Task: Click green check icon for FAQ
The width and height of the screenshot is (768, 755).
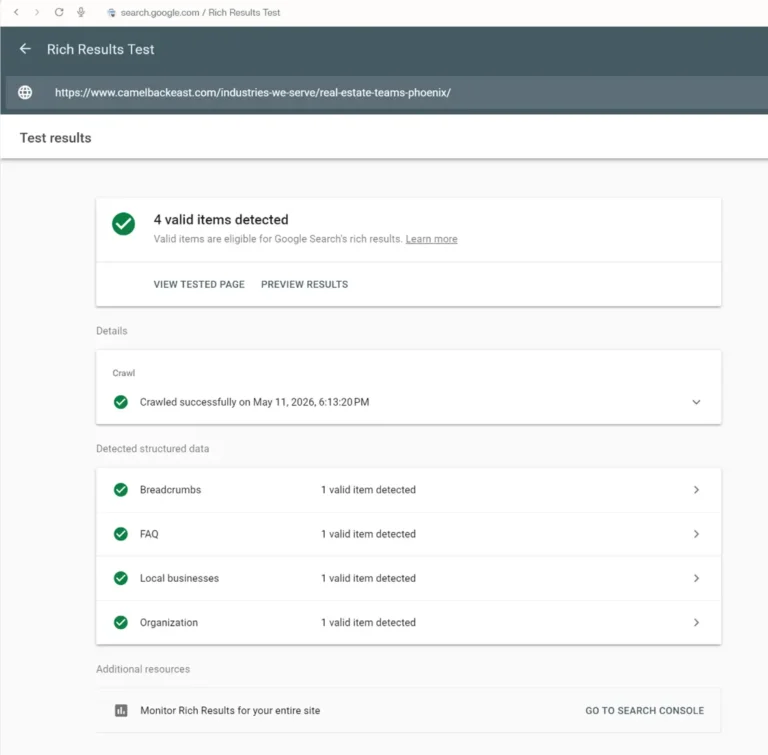Action: click(x=121, y=534)
